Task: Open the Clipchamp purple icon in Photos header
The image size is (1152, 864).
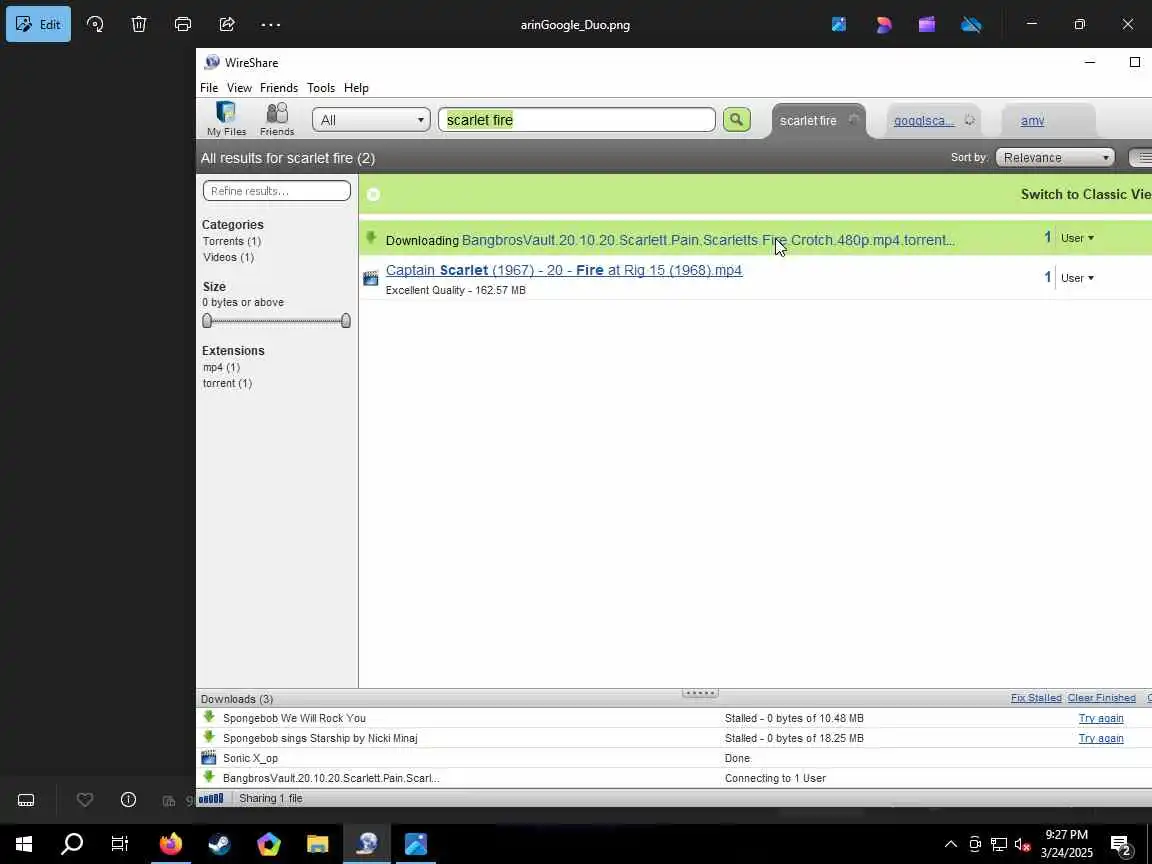Action: (927, 24)
